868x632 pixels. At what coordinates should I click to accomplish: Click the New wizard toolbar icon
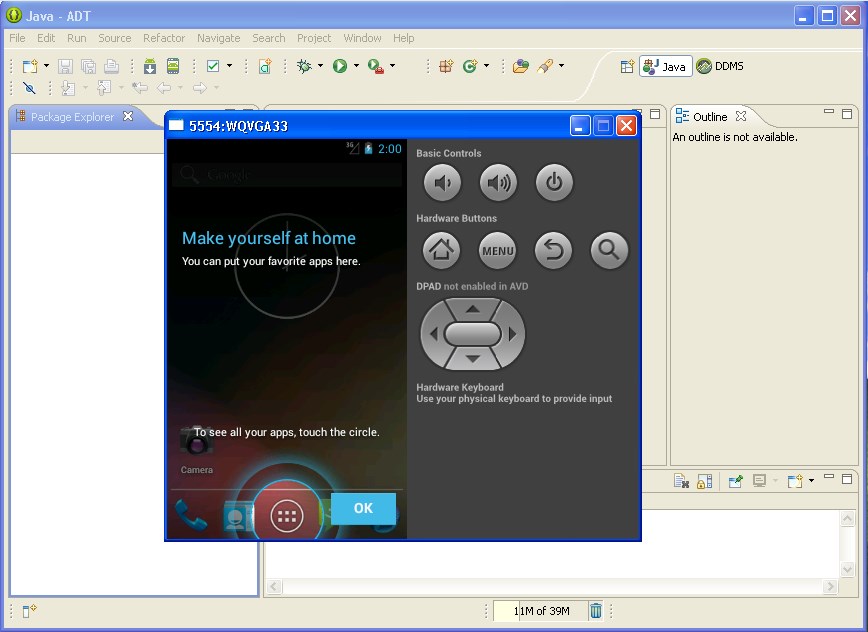coord(30,66)
